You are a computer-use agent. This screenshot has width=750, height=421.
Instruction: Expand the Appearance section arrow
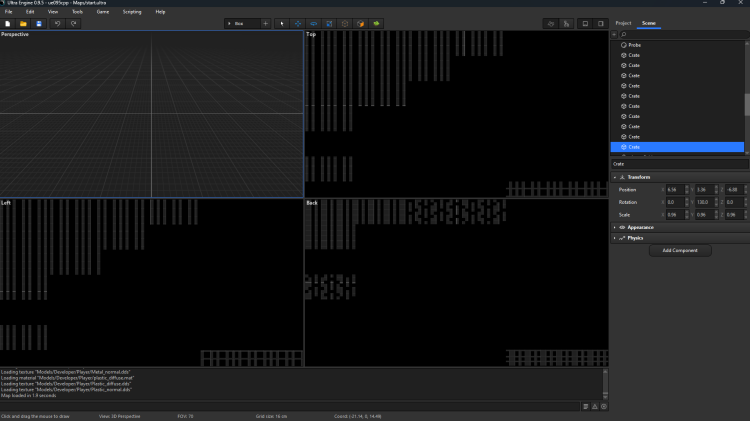tap(615, 227)
